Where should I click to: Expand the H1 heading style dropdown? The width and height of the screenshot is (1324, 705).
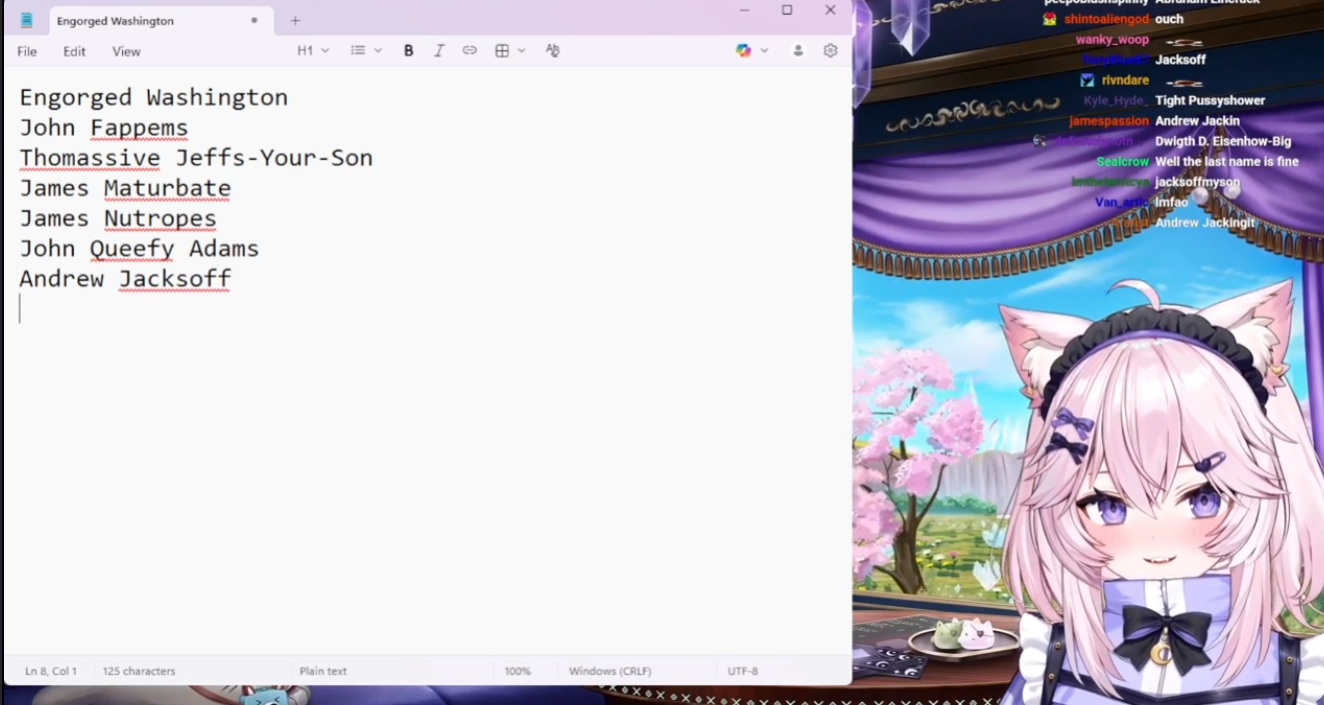[x=313, y=51]
